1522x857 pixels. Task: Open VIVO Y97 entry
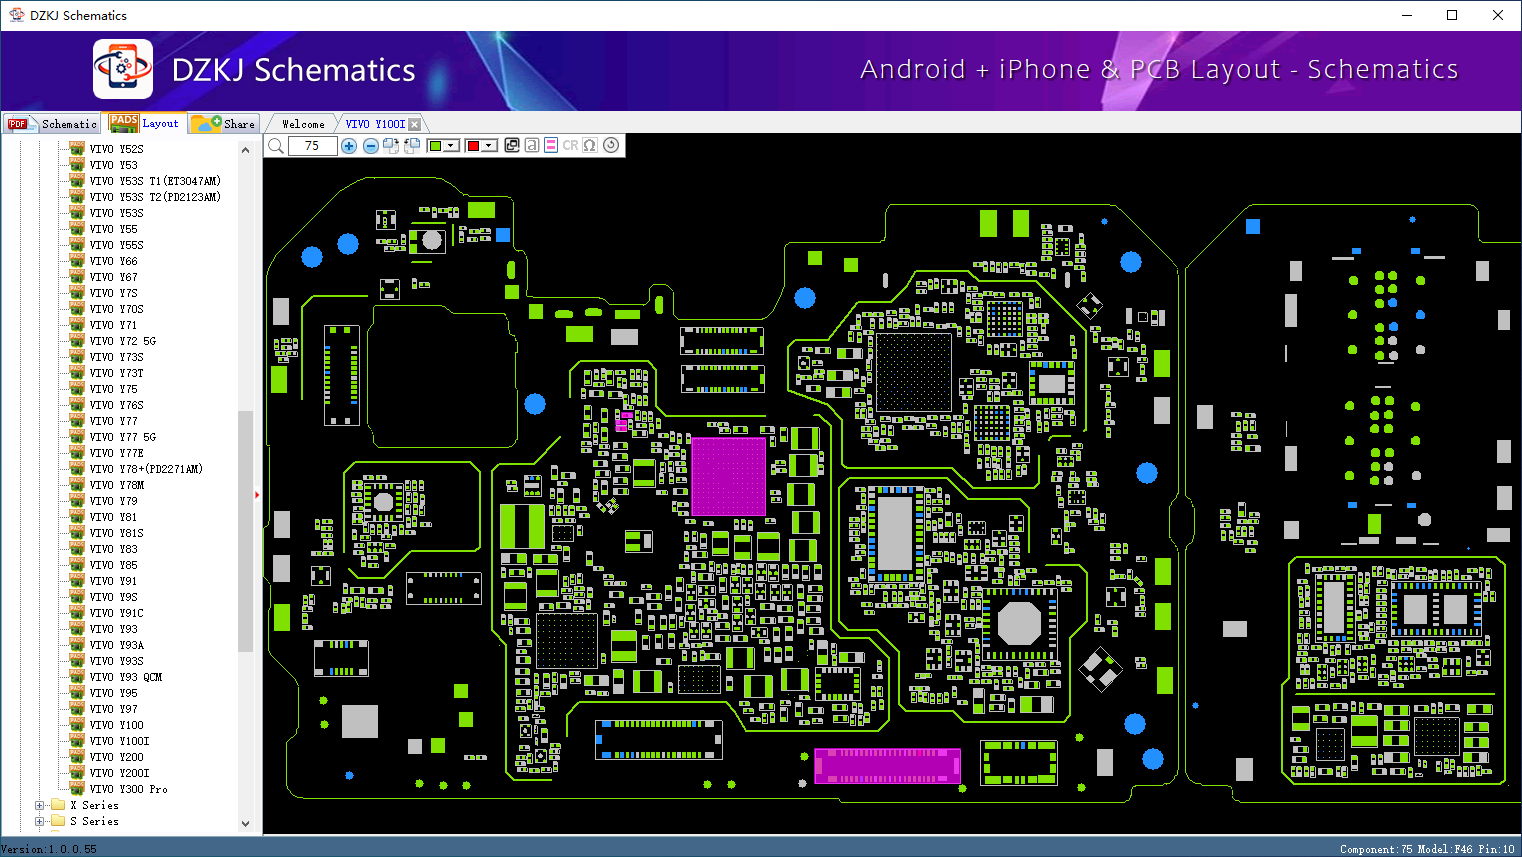tap(114, 709)
